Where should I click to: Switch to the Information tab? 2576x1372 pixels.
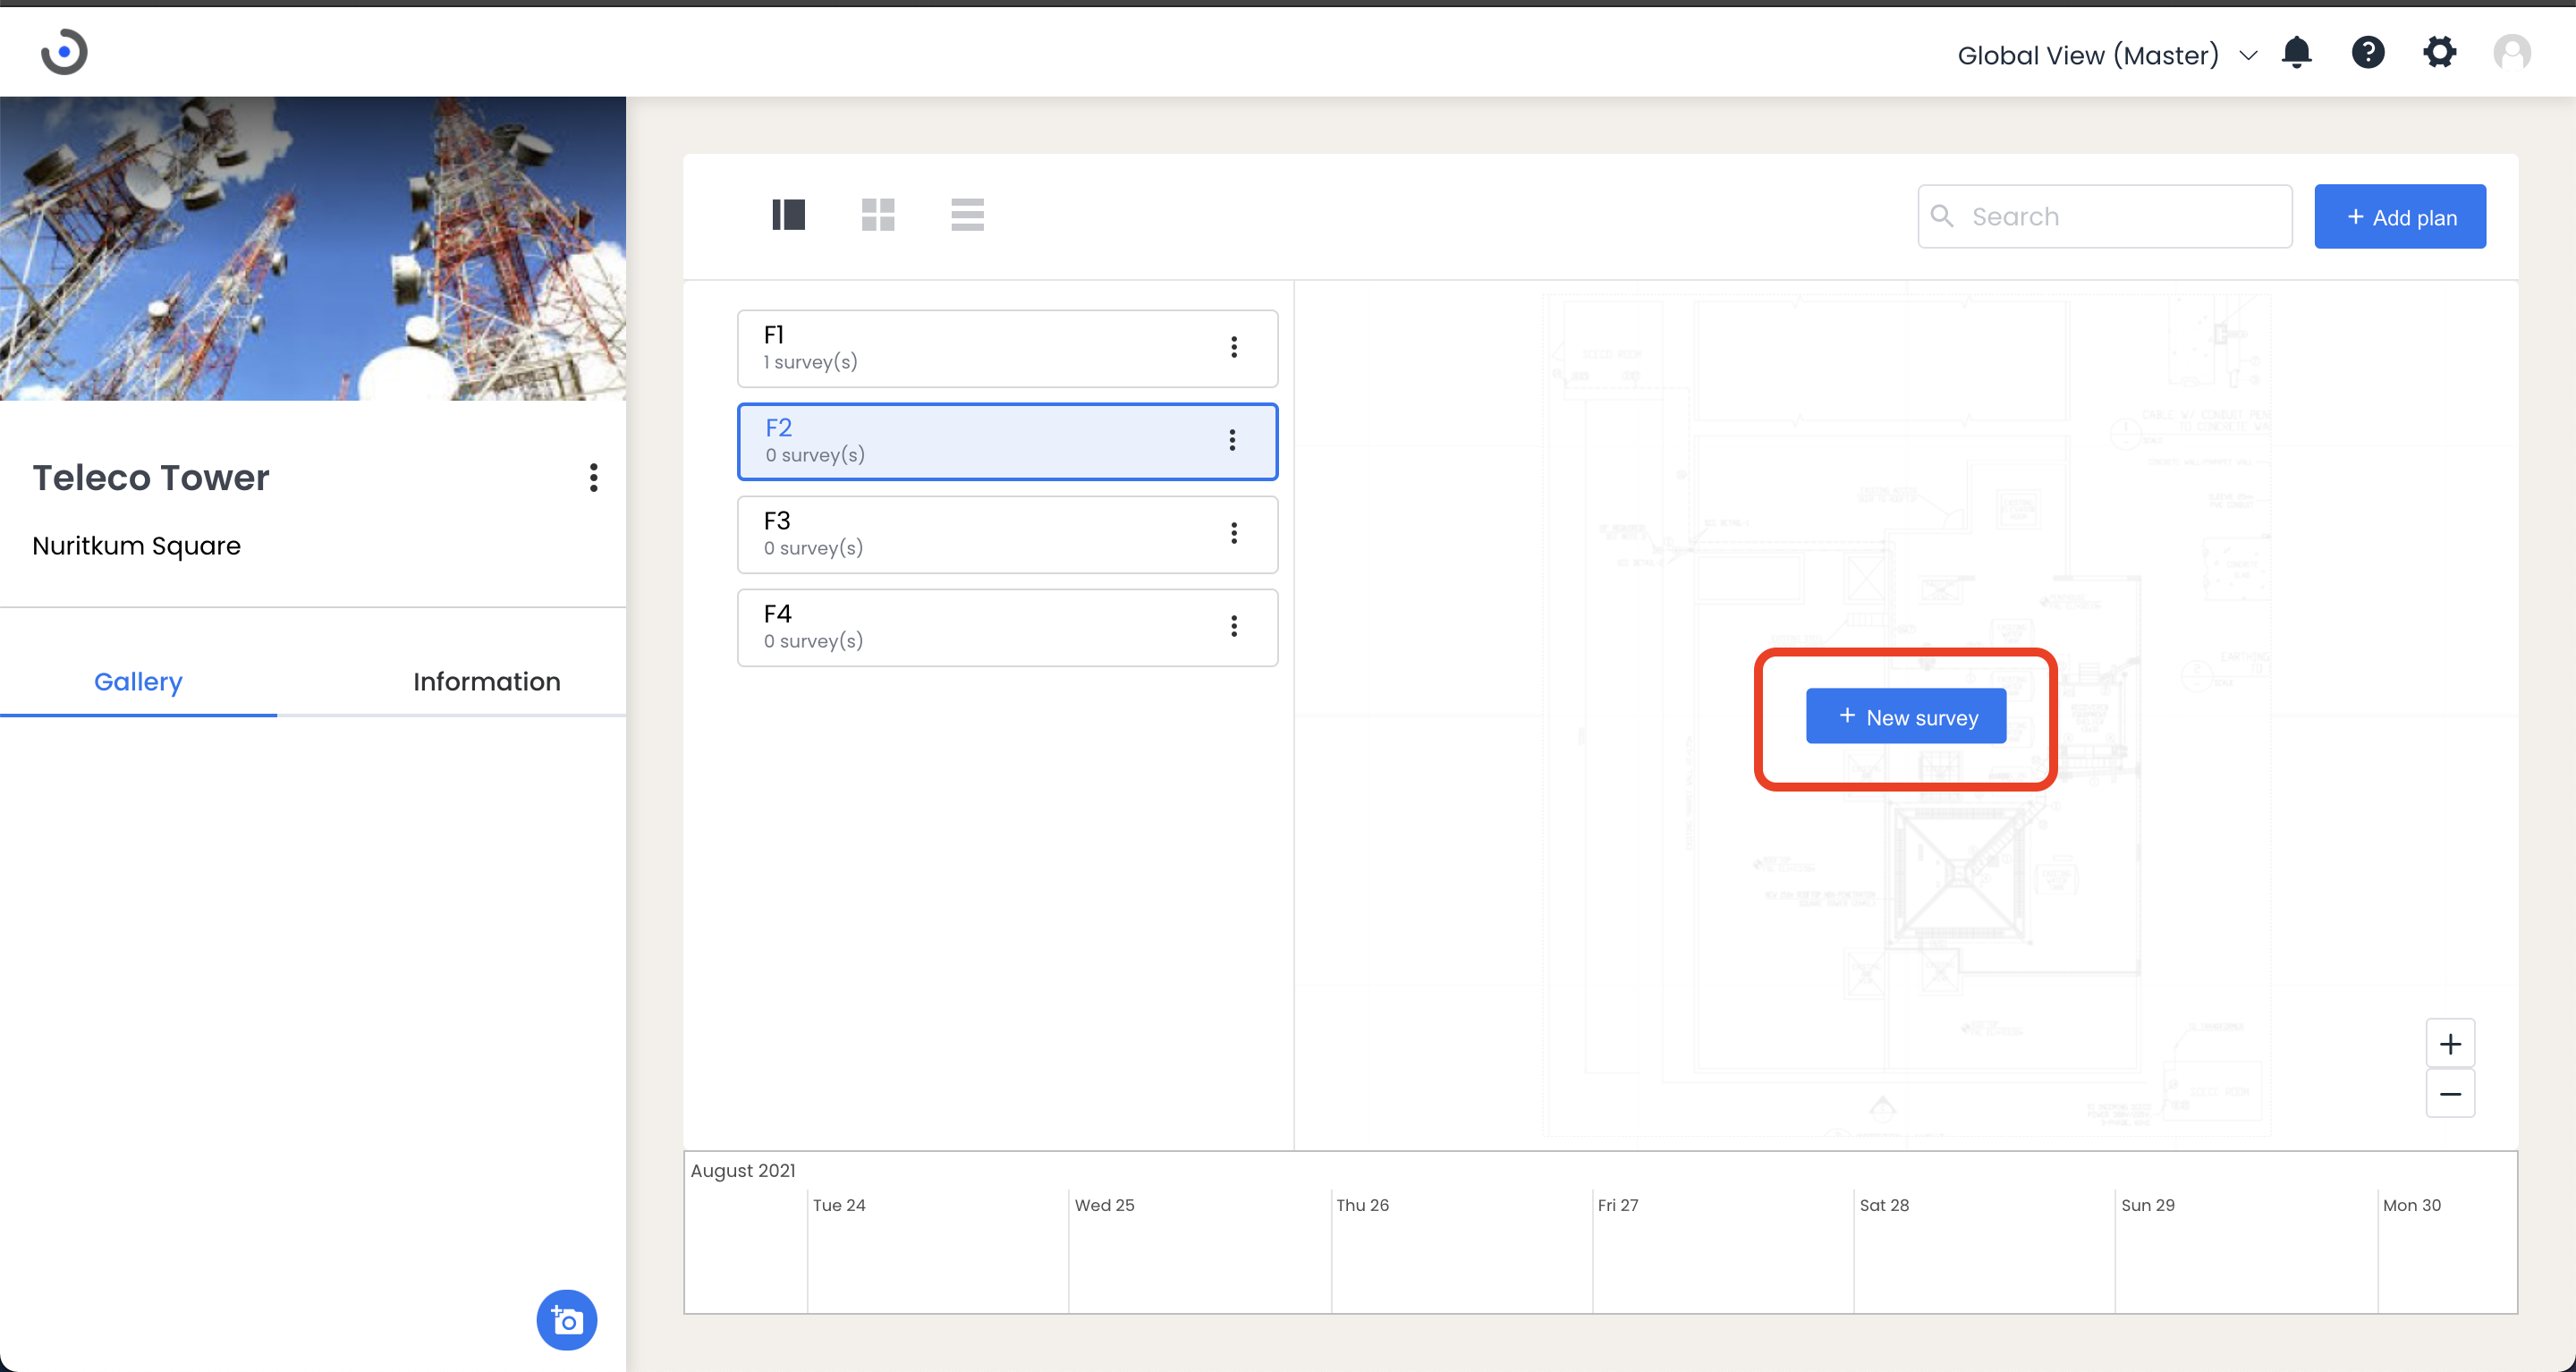(487, 682)
